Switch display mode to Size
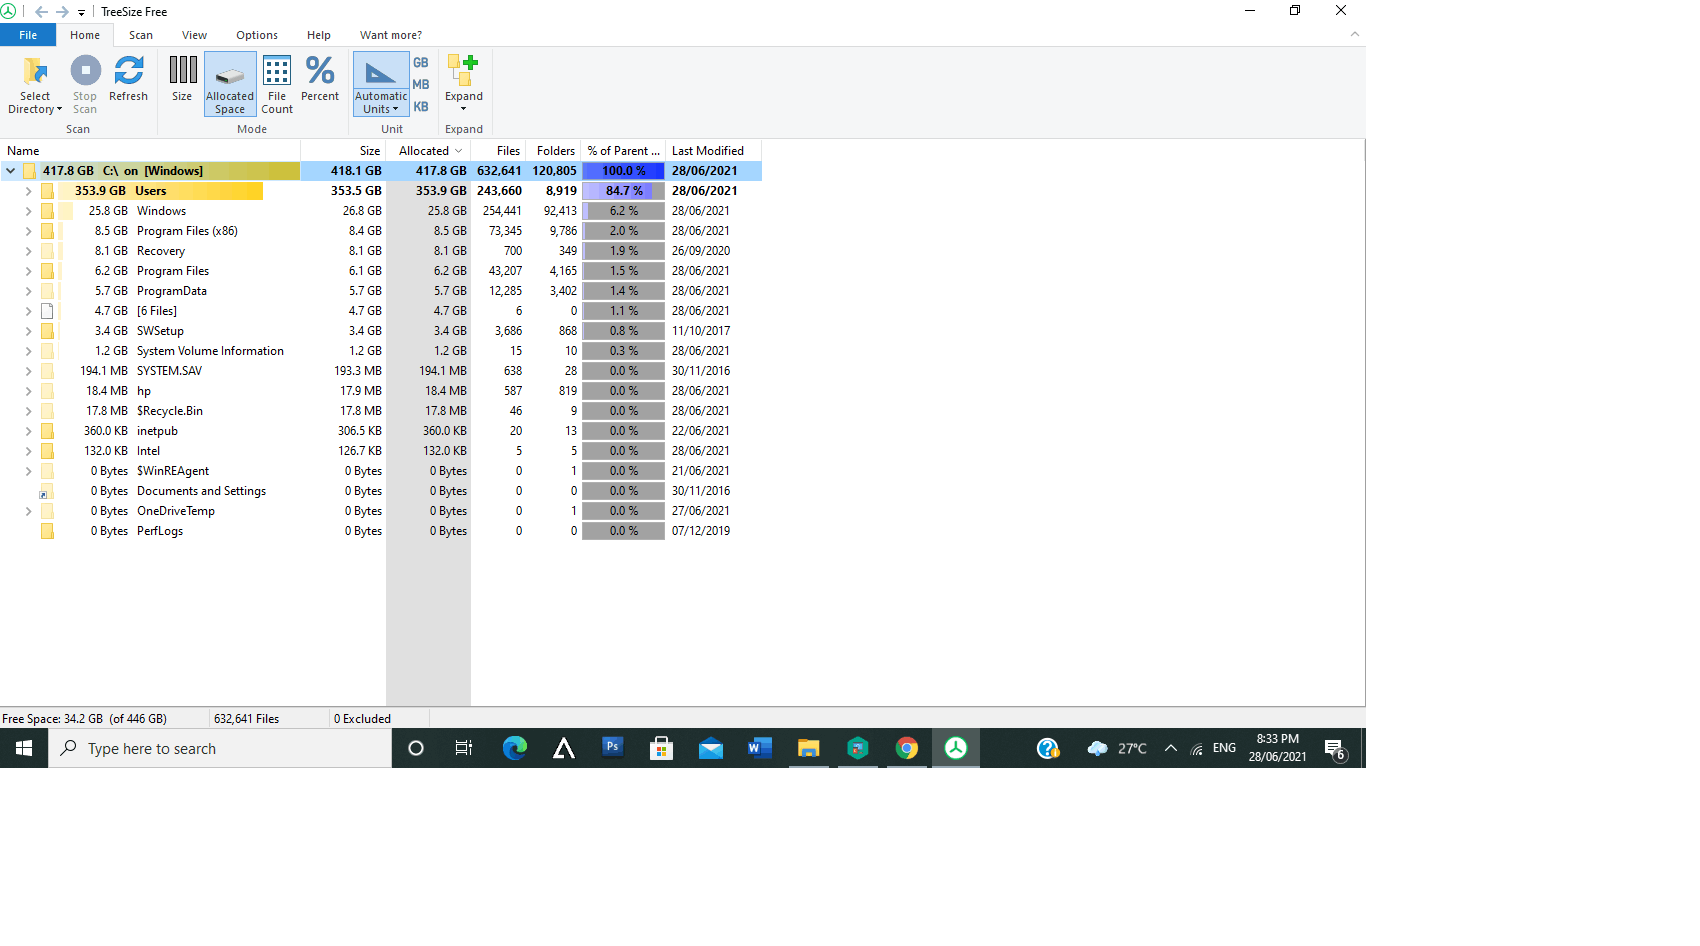This screenshot has width=1700, height=946. point(182,78)
